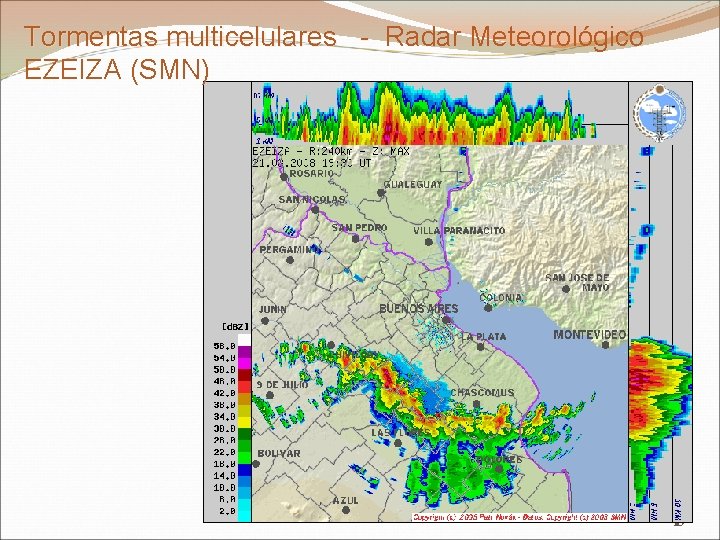Click the 'LA PLATA' map label
Viewport: 720px width, 540px height.
point(484,337)
